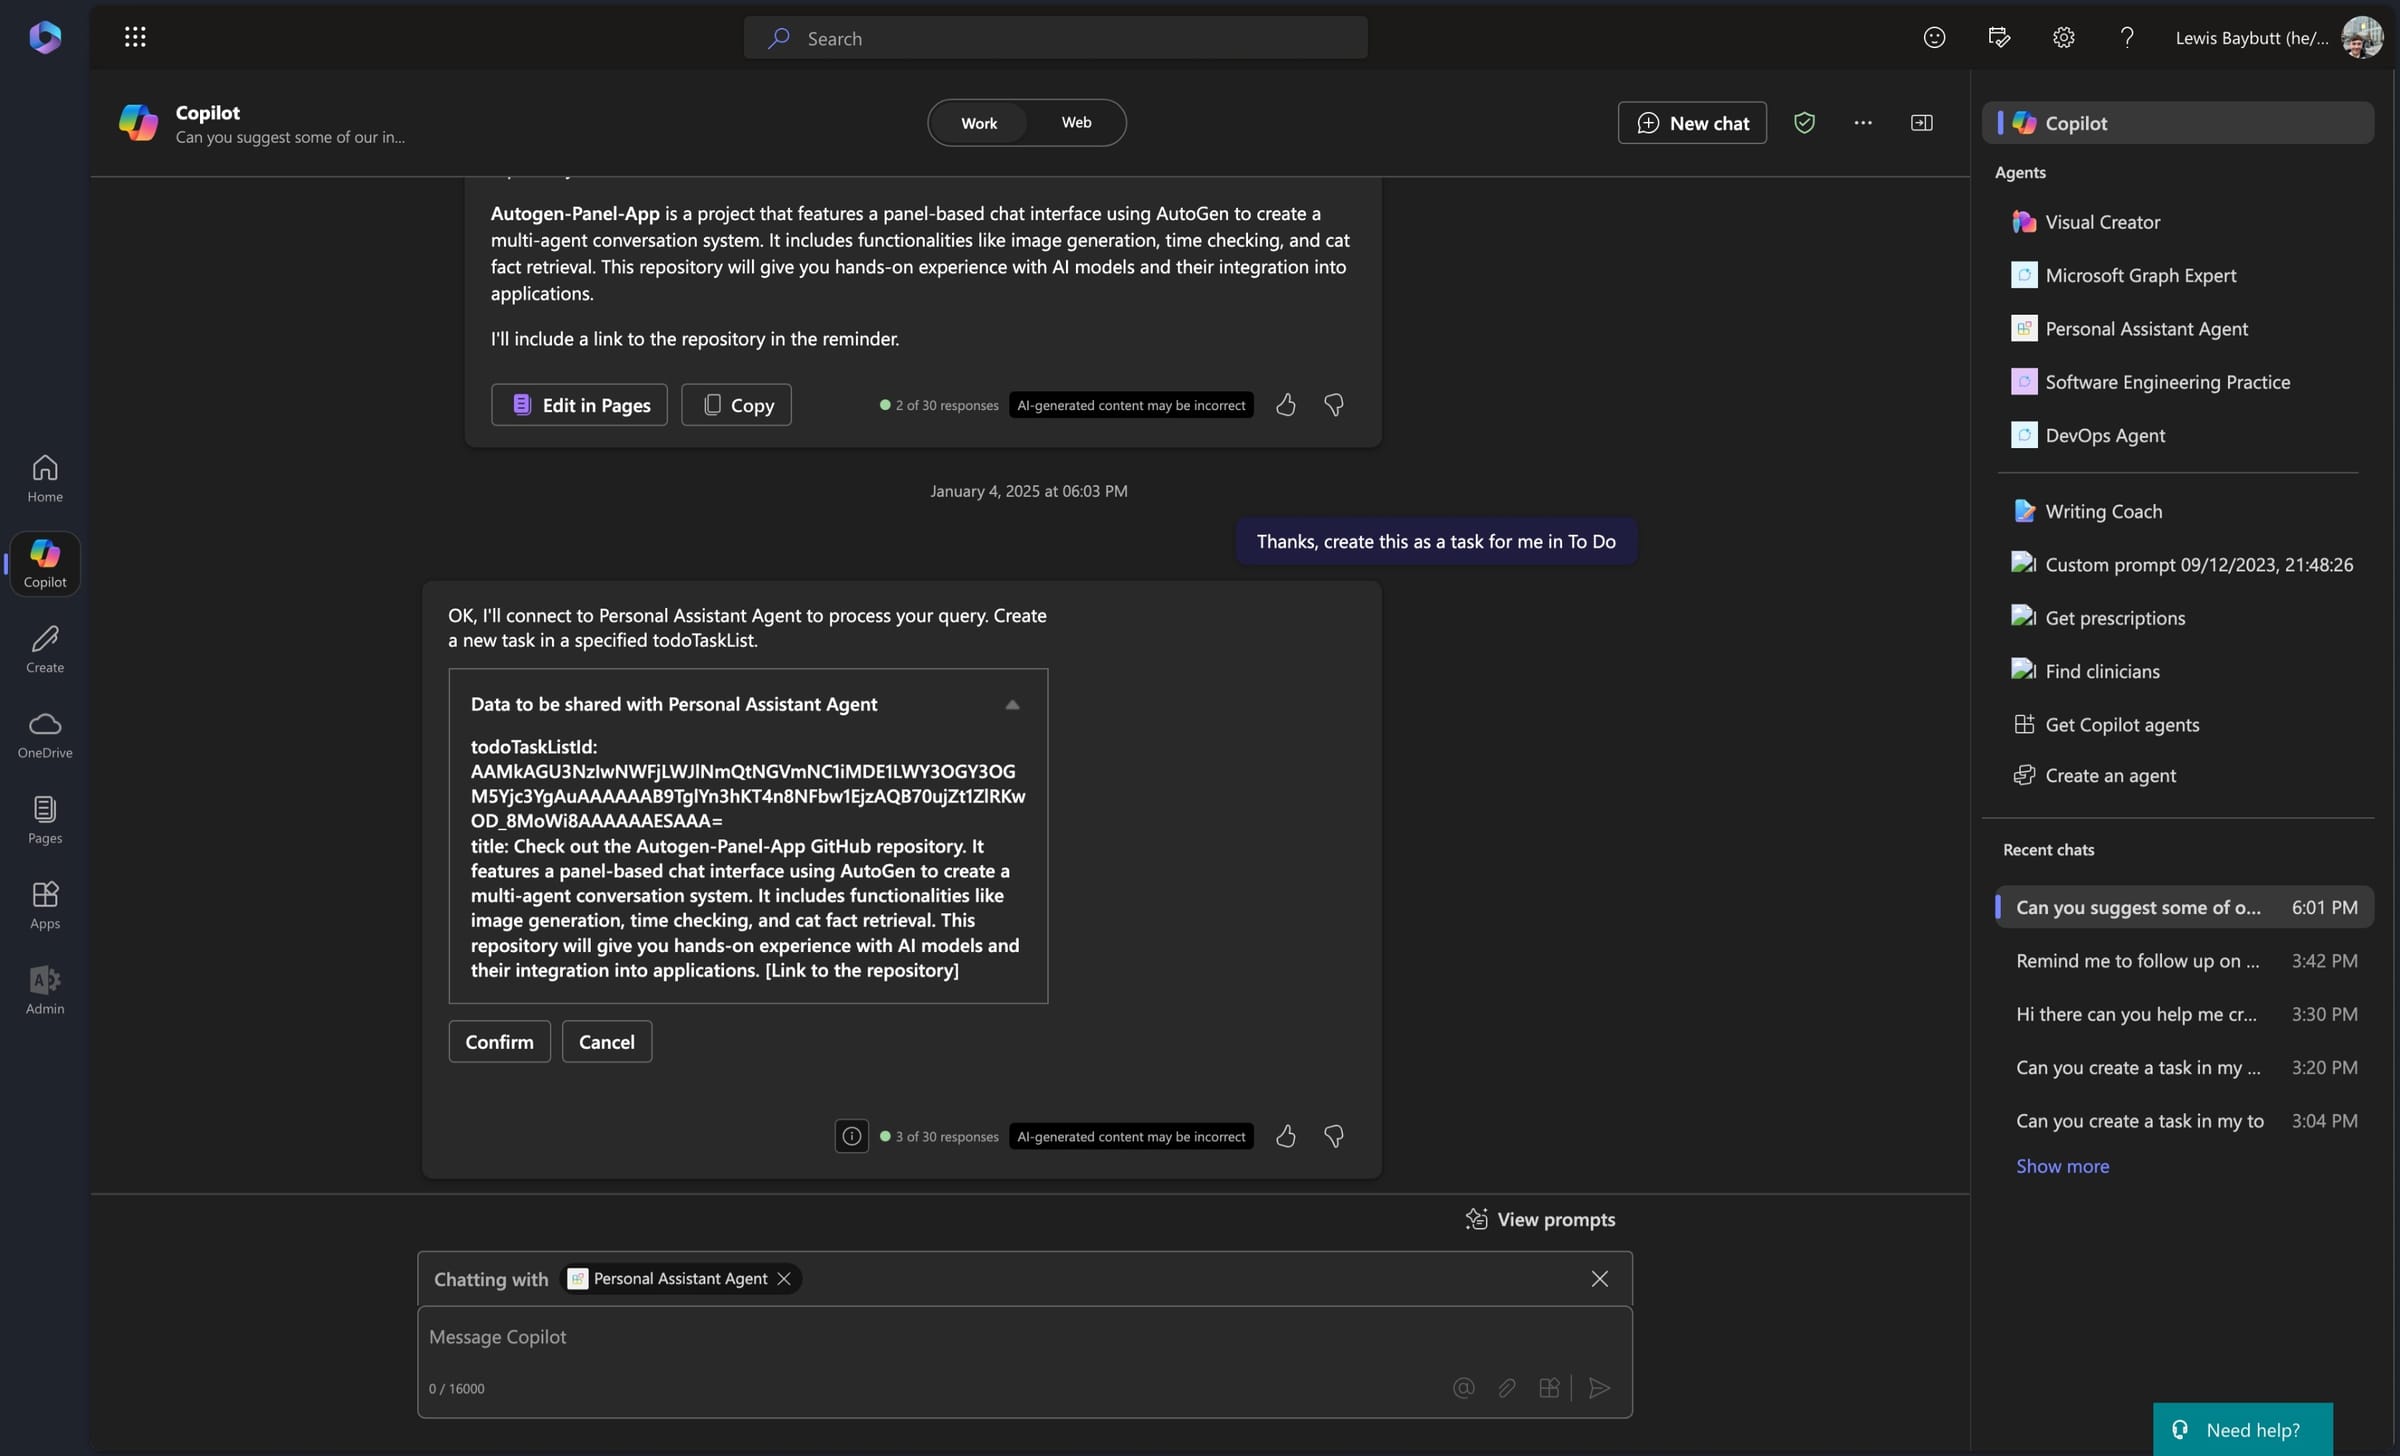
Task: Give a thumbs up on the task response
Action: (x=1286, y=1136)
